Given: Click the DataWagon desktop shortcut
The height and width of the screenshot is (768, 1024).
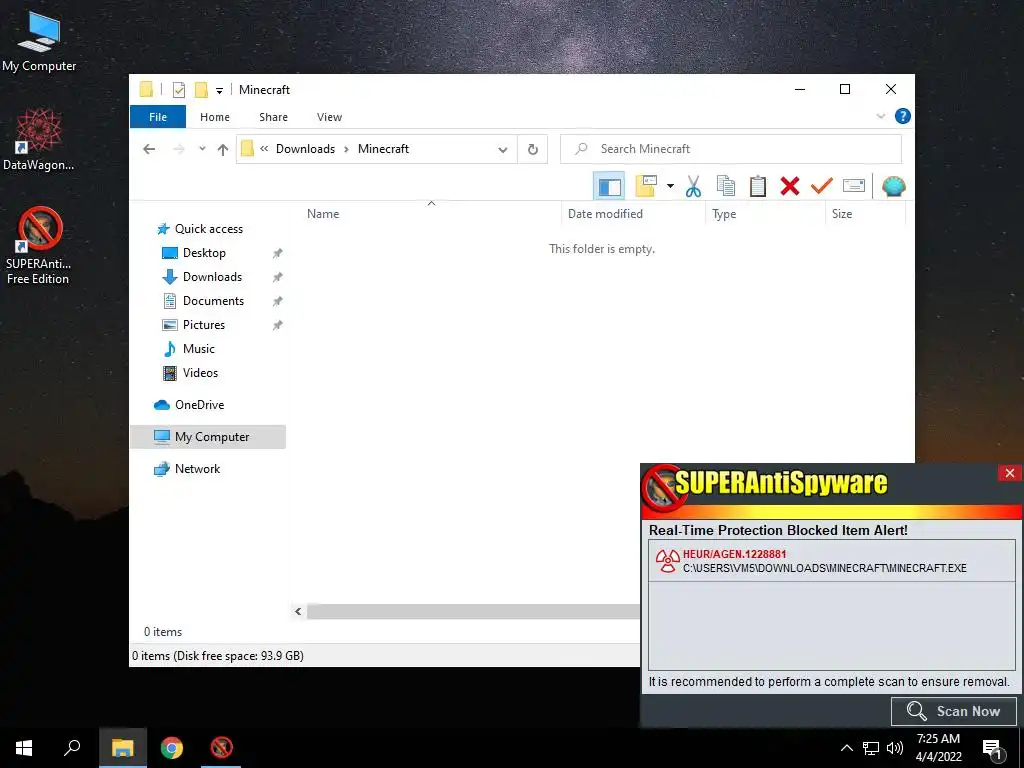Looking at the screenshot, I should click(39, 139).
